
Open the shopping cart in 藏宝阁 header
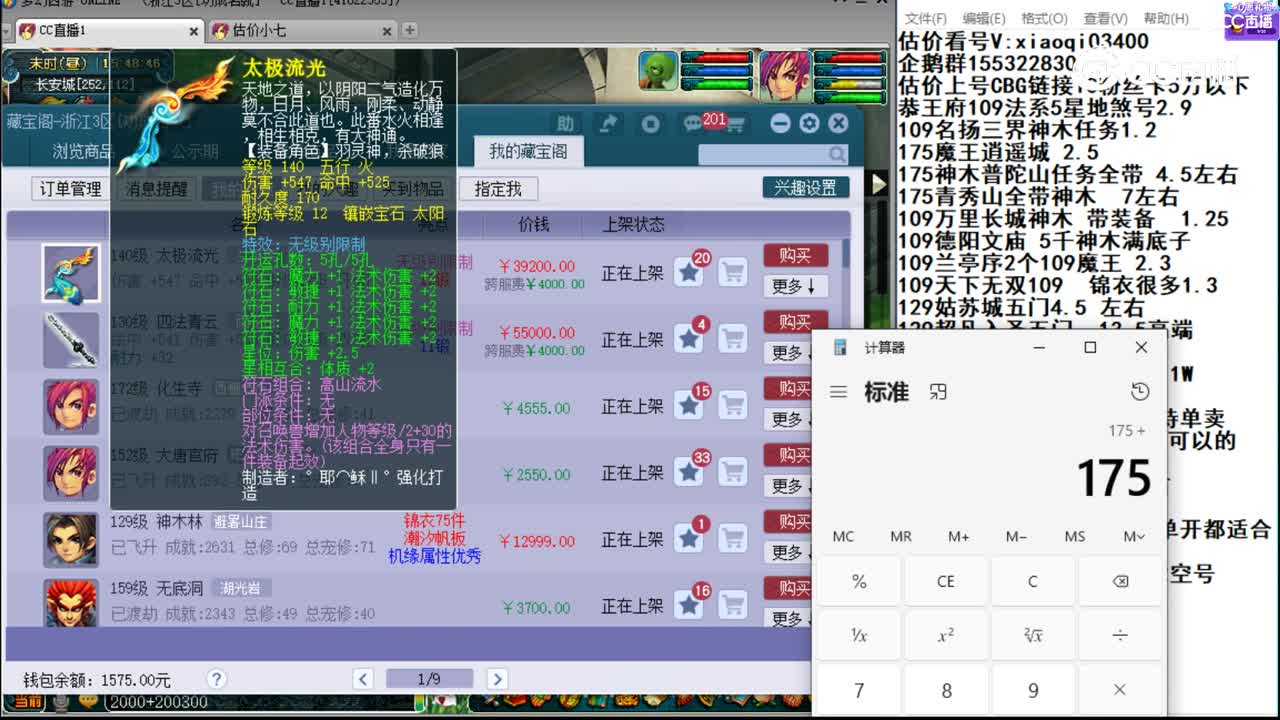coord(736,125)
